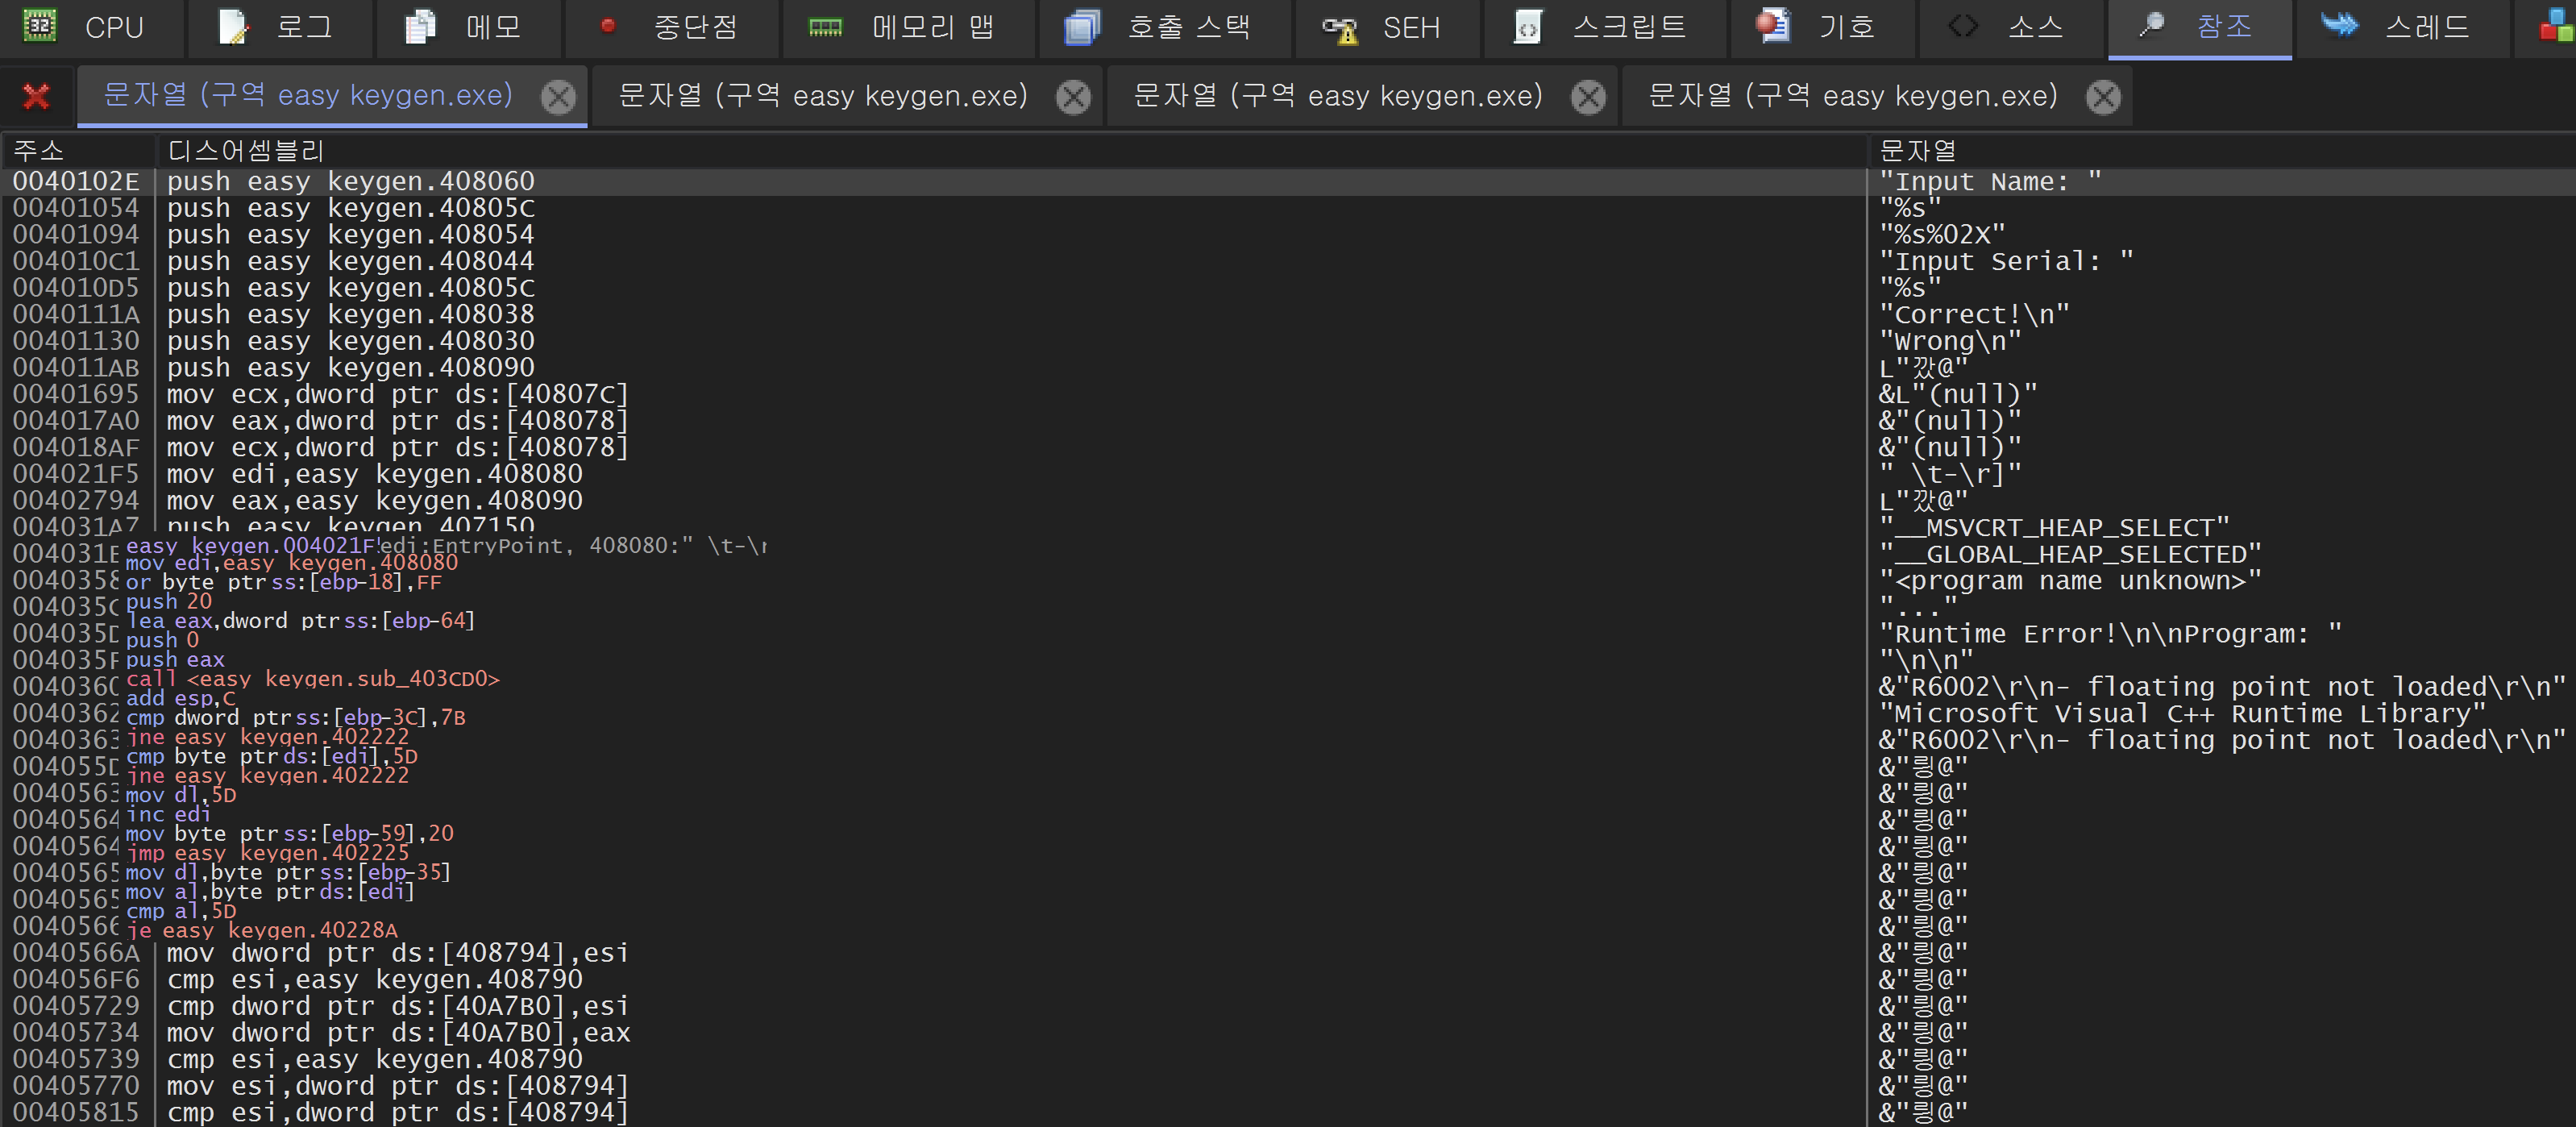Image resolution: width=2576 pixels, height=1127 pixels.
Task: Open the 중단점 (Breakpoints) tab
Action: click(672, 27)
